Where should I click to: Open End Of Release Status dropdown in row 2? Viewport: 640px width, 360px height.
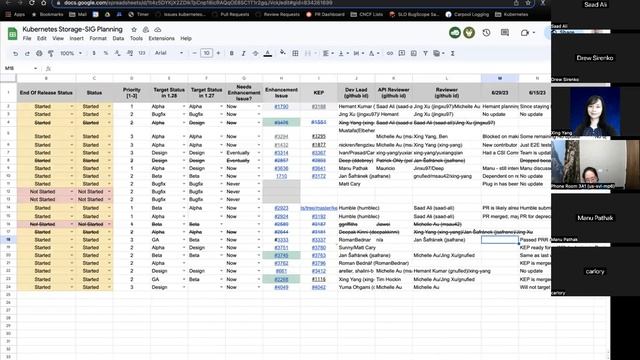72,107
